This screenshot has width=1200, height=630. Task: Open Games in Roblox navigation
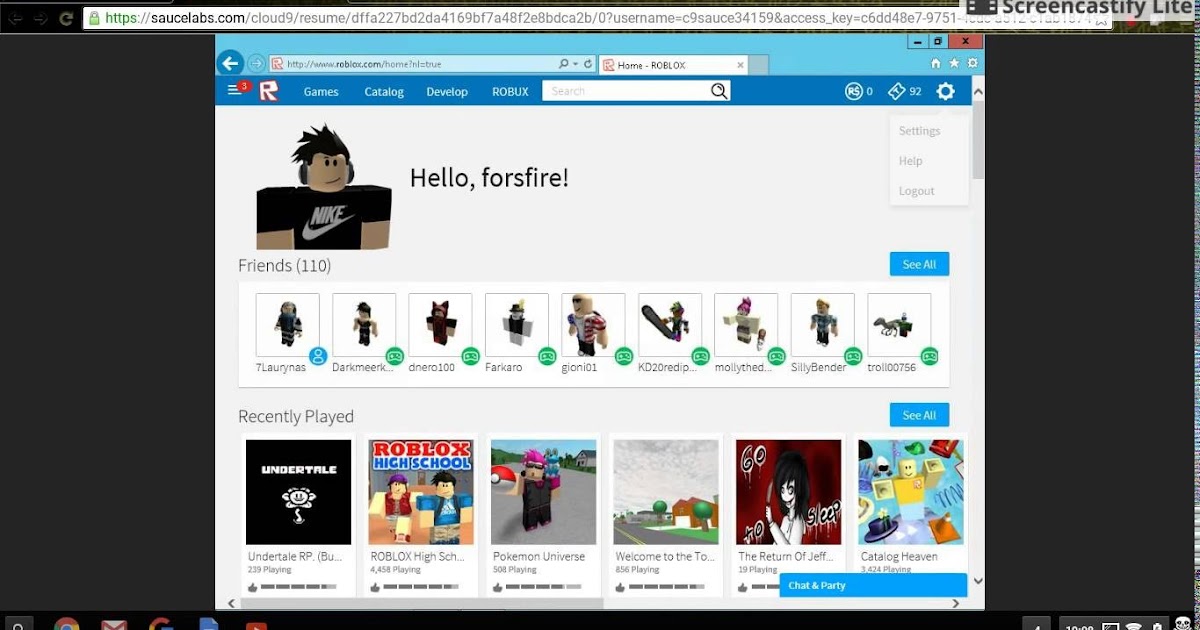point(321,92)
